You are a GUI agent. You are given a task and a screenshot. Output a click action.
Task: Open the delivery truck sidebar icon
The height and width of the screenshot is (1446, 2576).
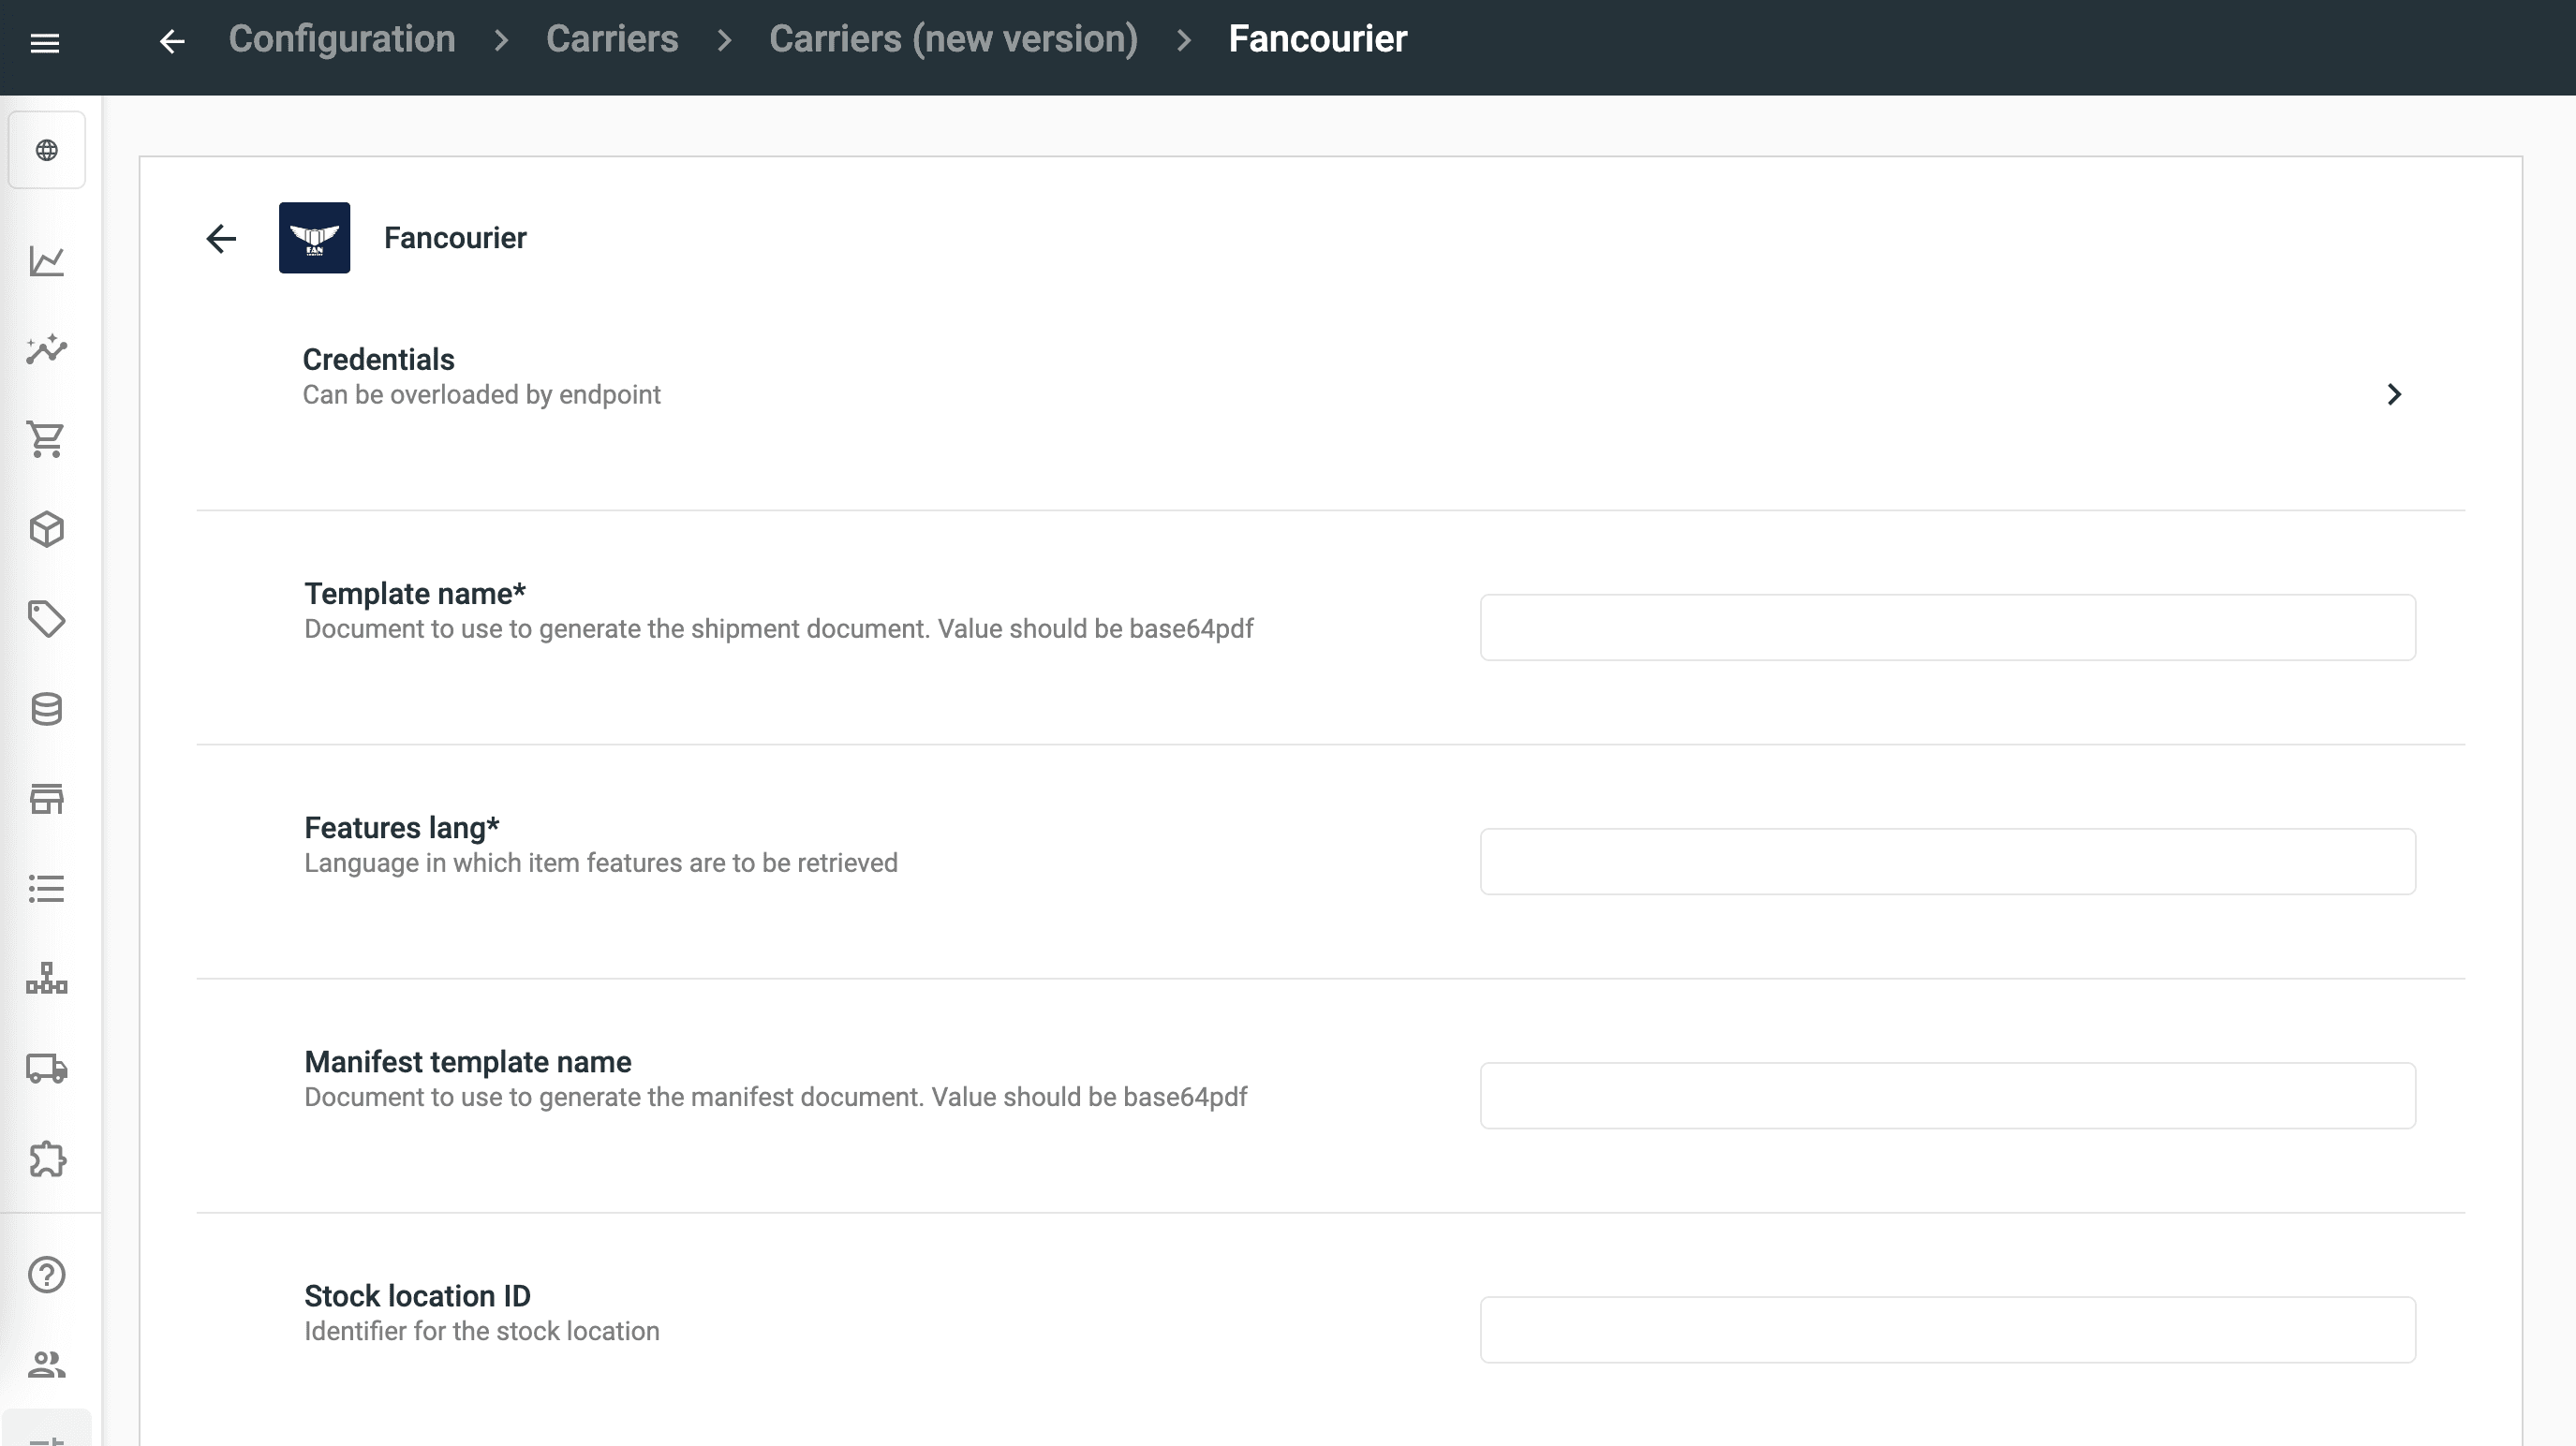tap(47, 1068)
